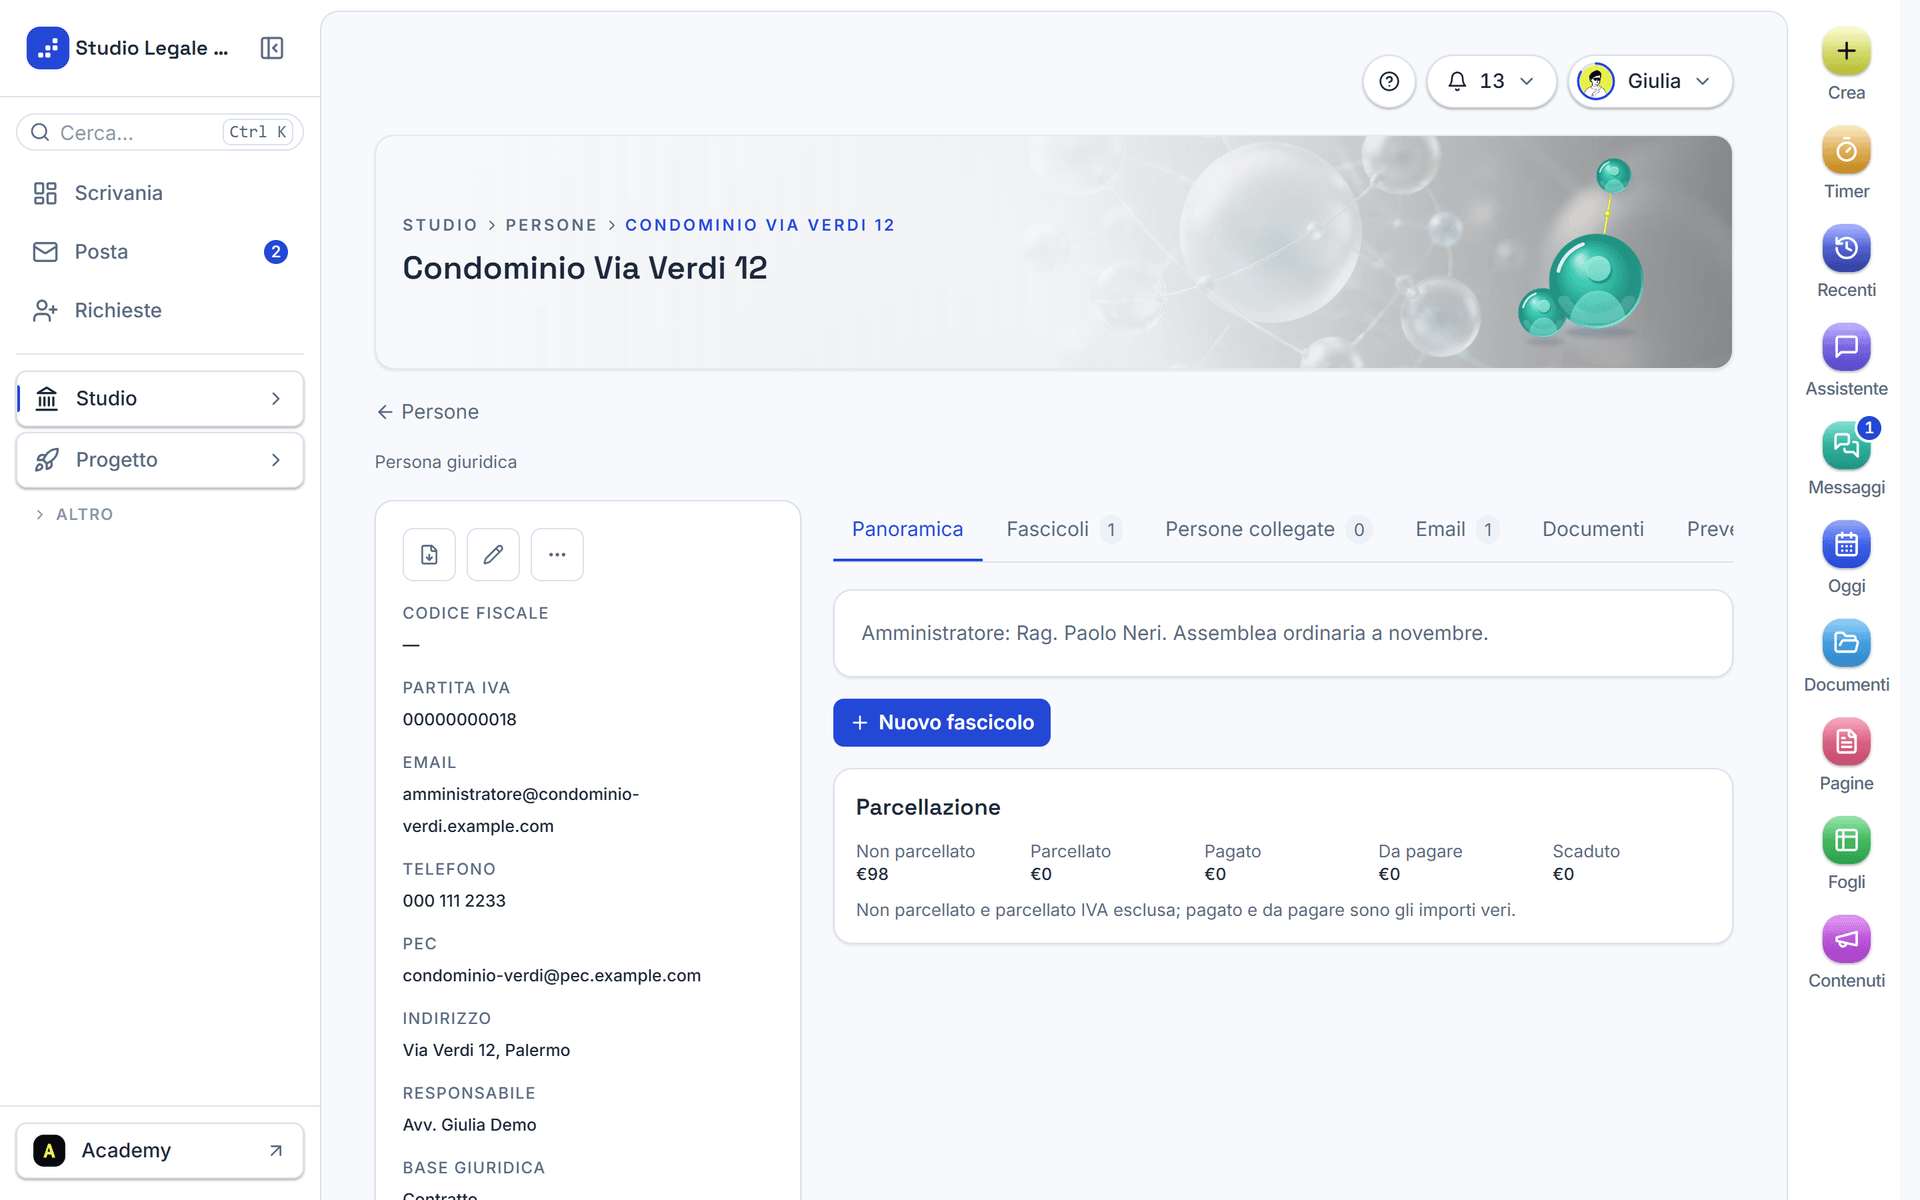The height and width of the screenshot is (1200, 1920).
Task: Open the Giulia user menu
Action: [1649, 82]
